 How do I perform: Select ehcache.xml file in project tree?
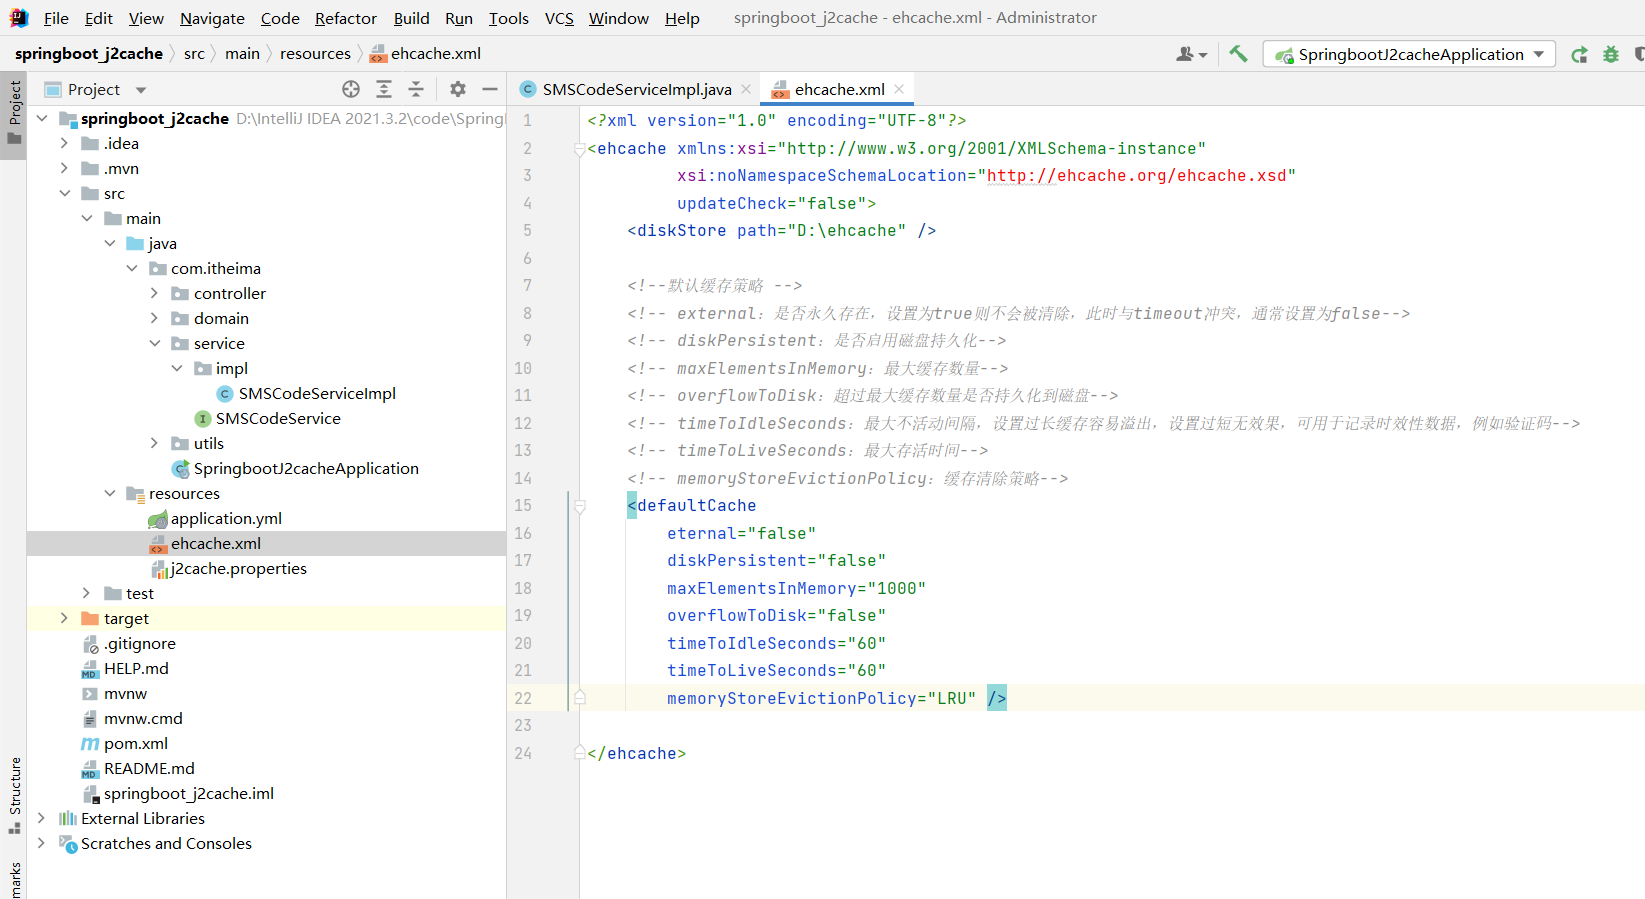pyautogui.click(x=216, y=543)
